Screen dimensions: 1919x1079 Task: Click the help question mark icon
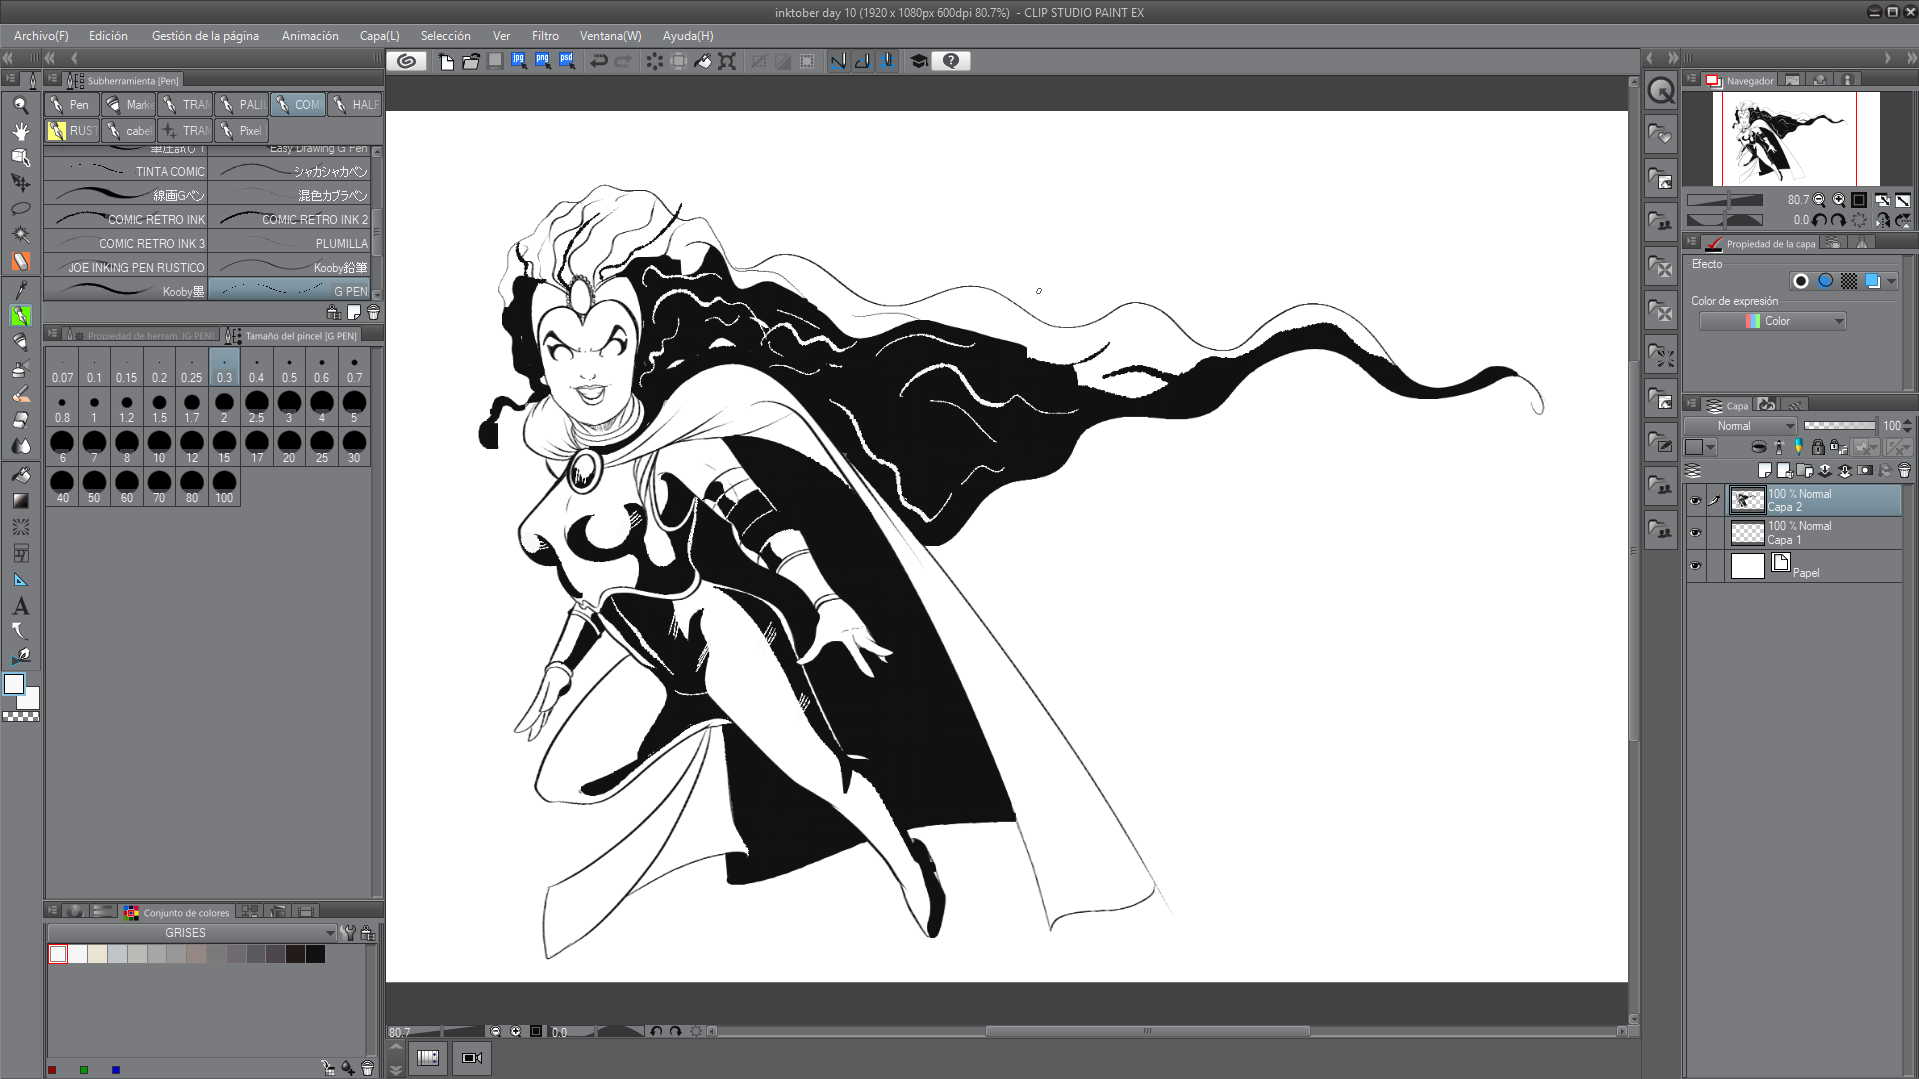(x=951, y=61)
